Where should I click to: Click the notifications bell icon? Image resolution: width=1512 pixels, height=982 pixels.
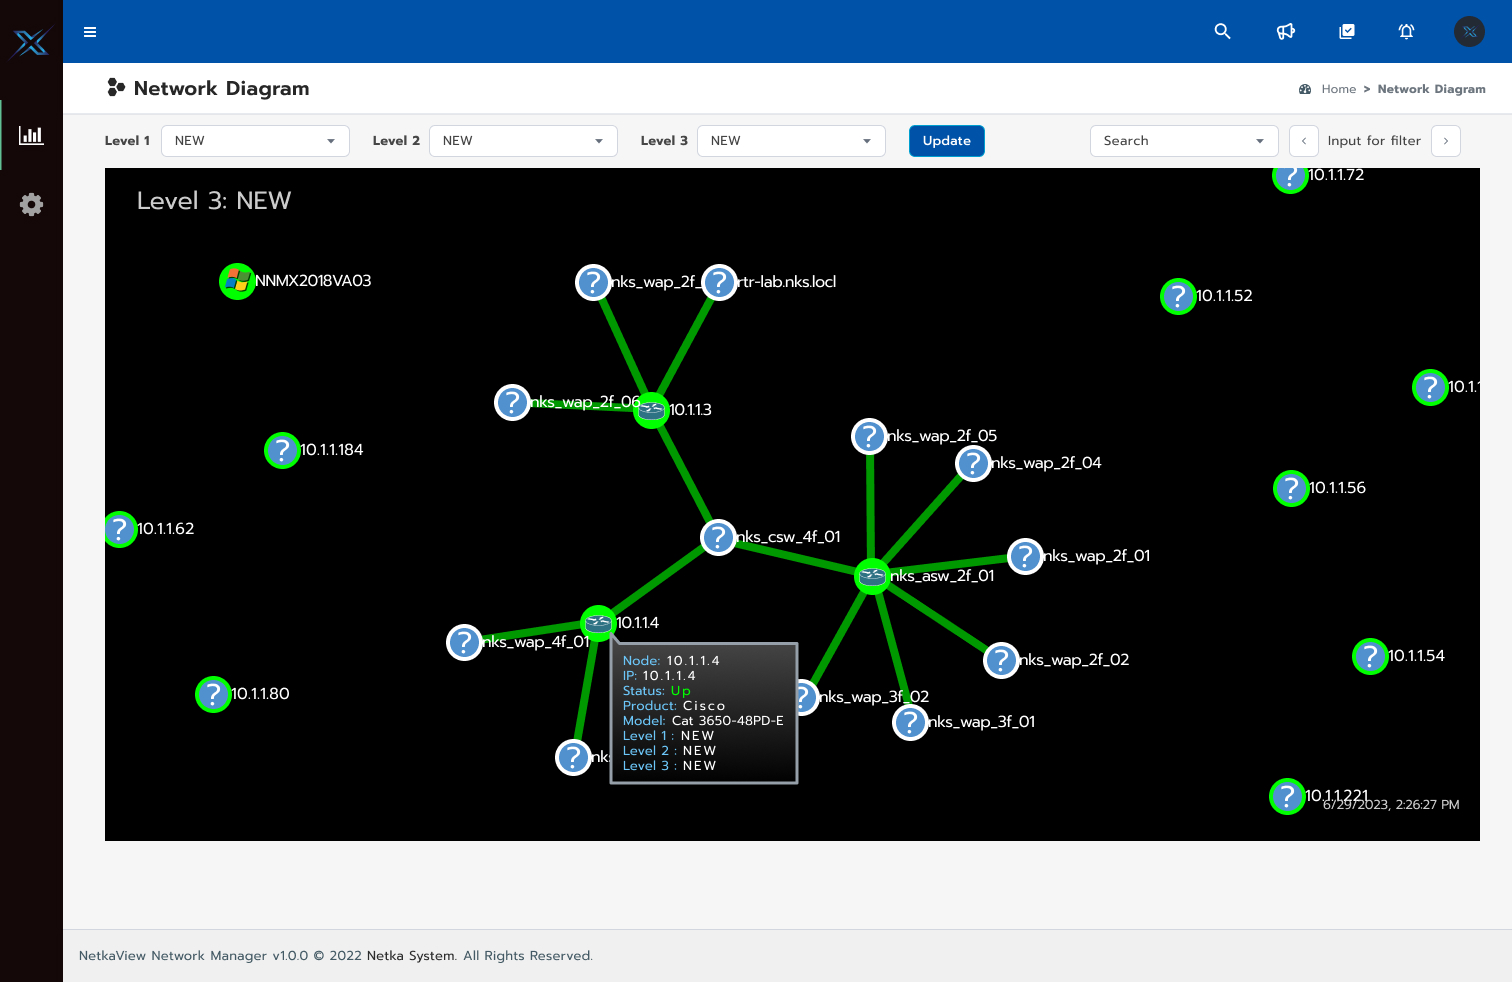(1406, 31)
